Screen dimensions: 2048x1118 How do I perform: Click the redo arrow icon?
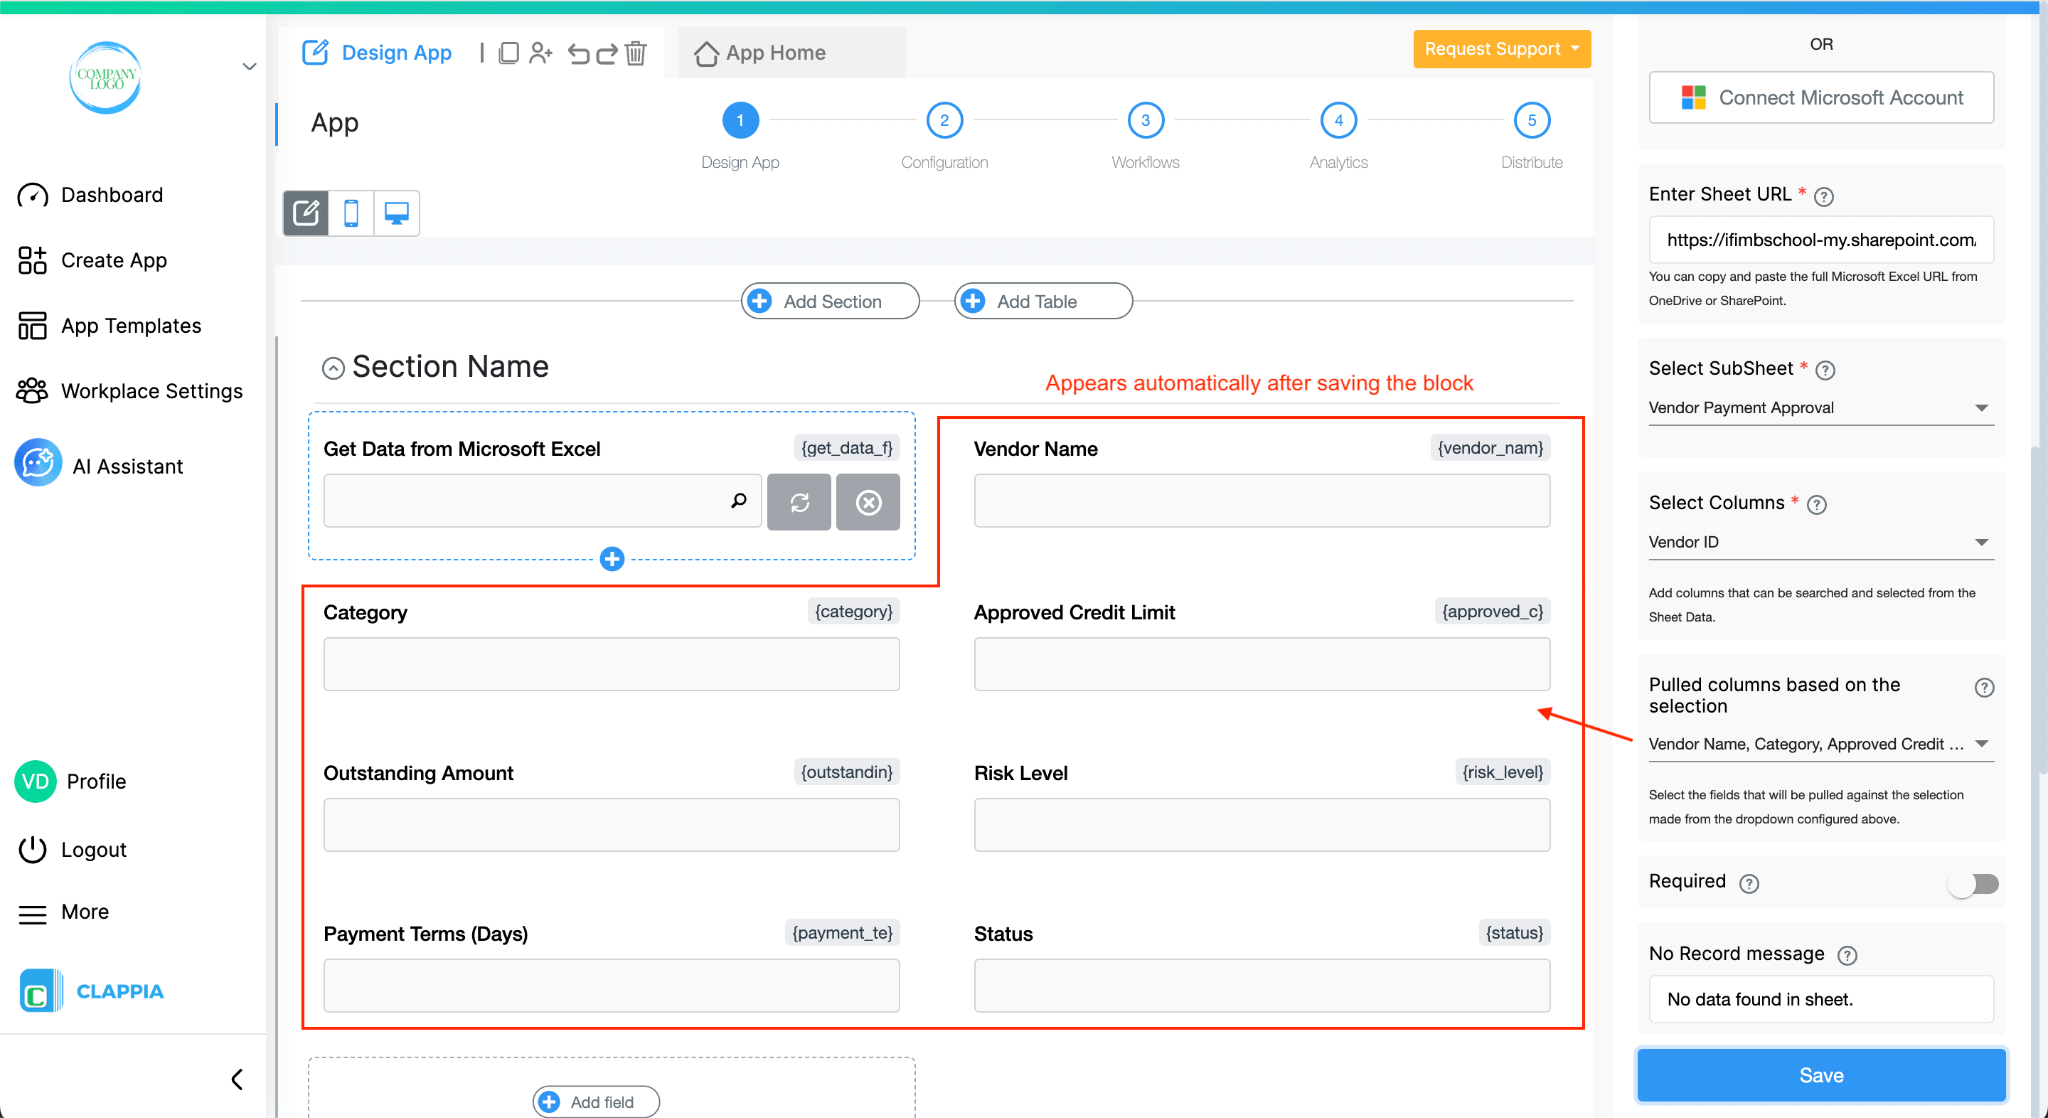[607, 53]
